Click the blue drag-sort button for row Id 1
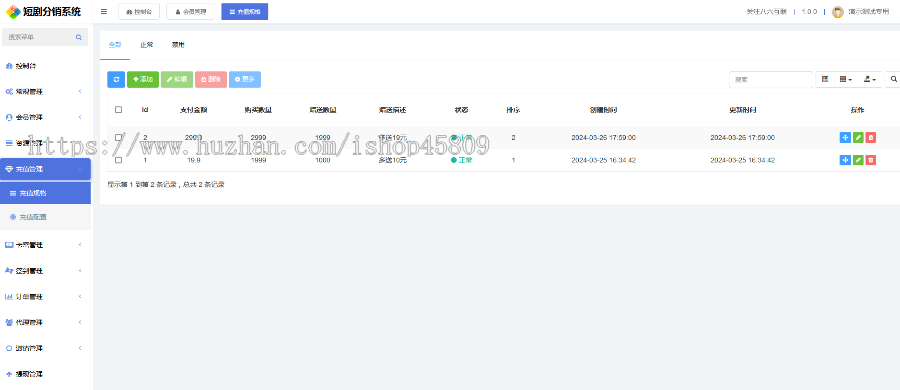 click(x=845, y=160)
